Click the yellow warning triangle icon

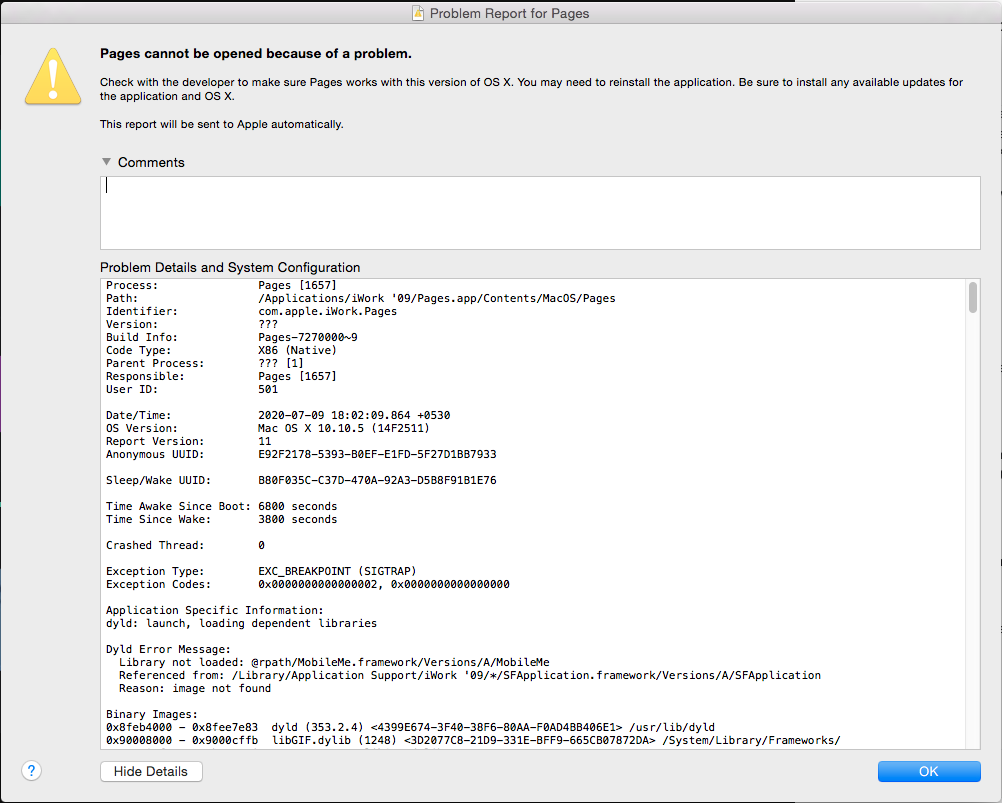pos(53,77)
